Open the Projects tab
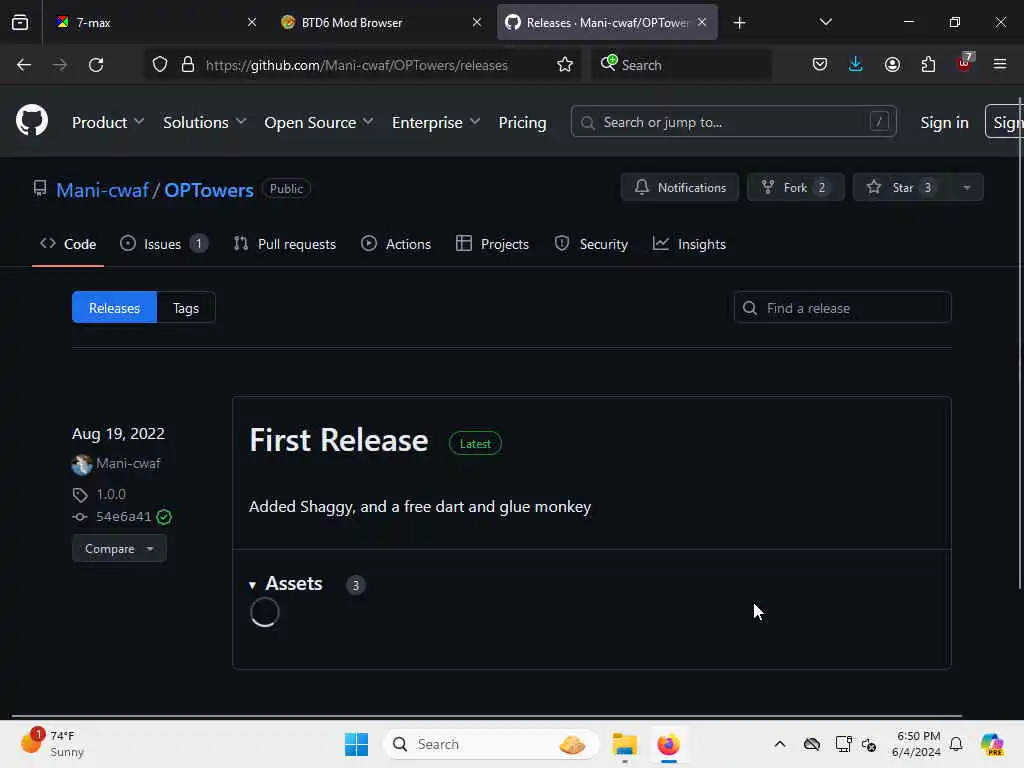 click(492, 244)
